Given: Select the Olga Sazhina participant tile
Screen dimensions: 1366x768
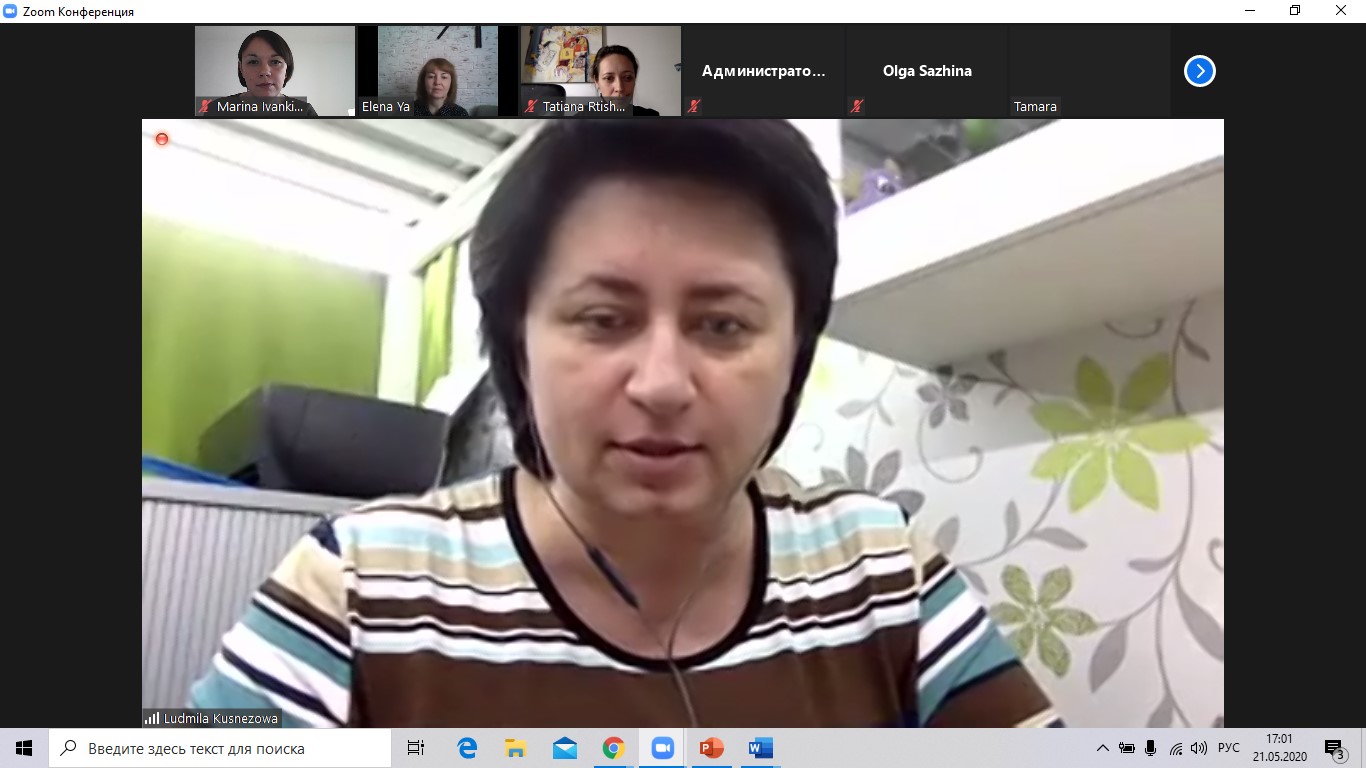Looking at the screenshot, I should click(927, 71).
